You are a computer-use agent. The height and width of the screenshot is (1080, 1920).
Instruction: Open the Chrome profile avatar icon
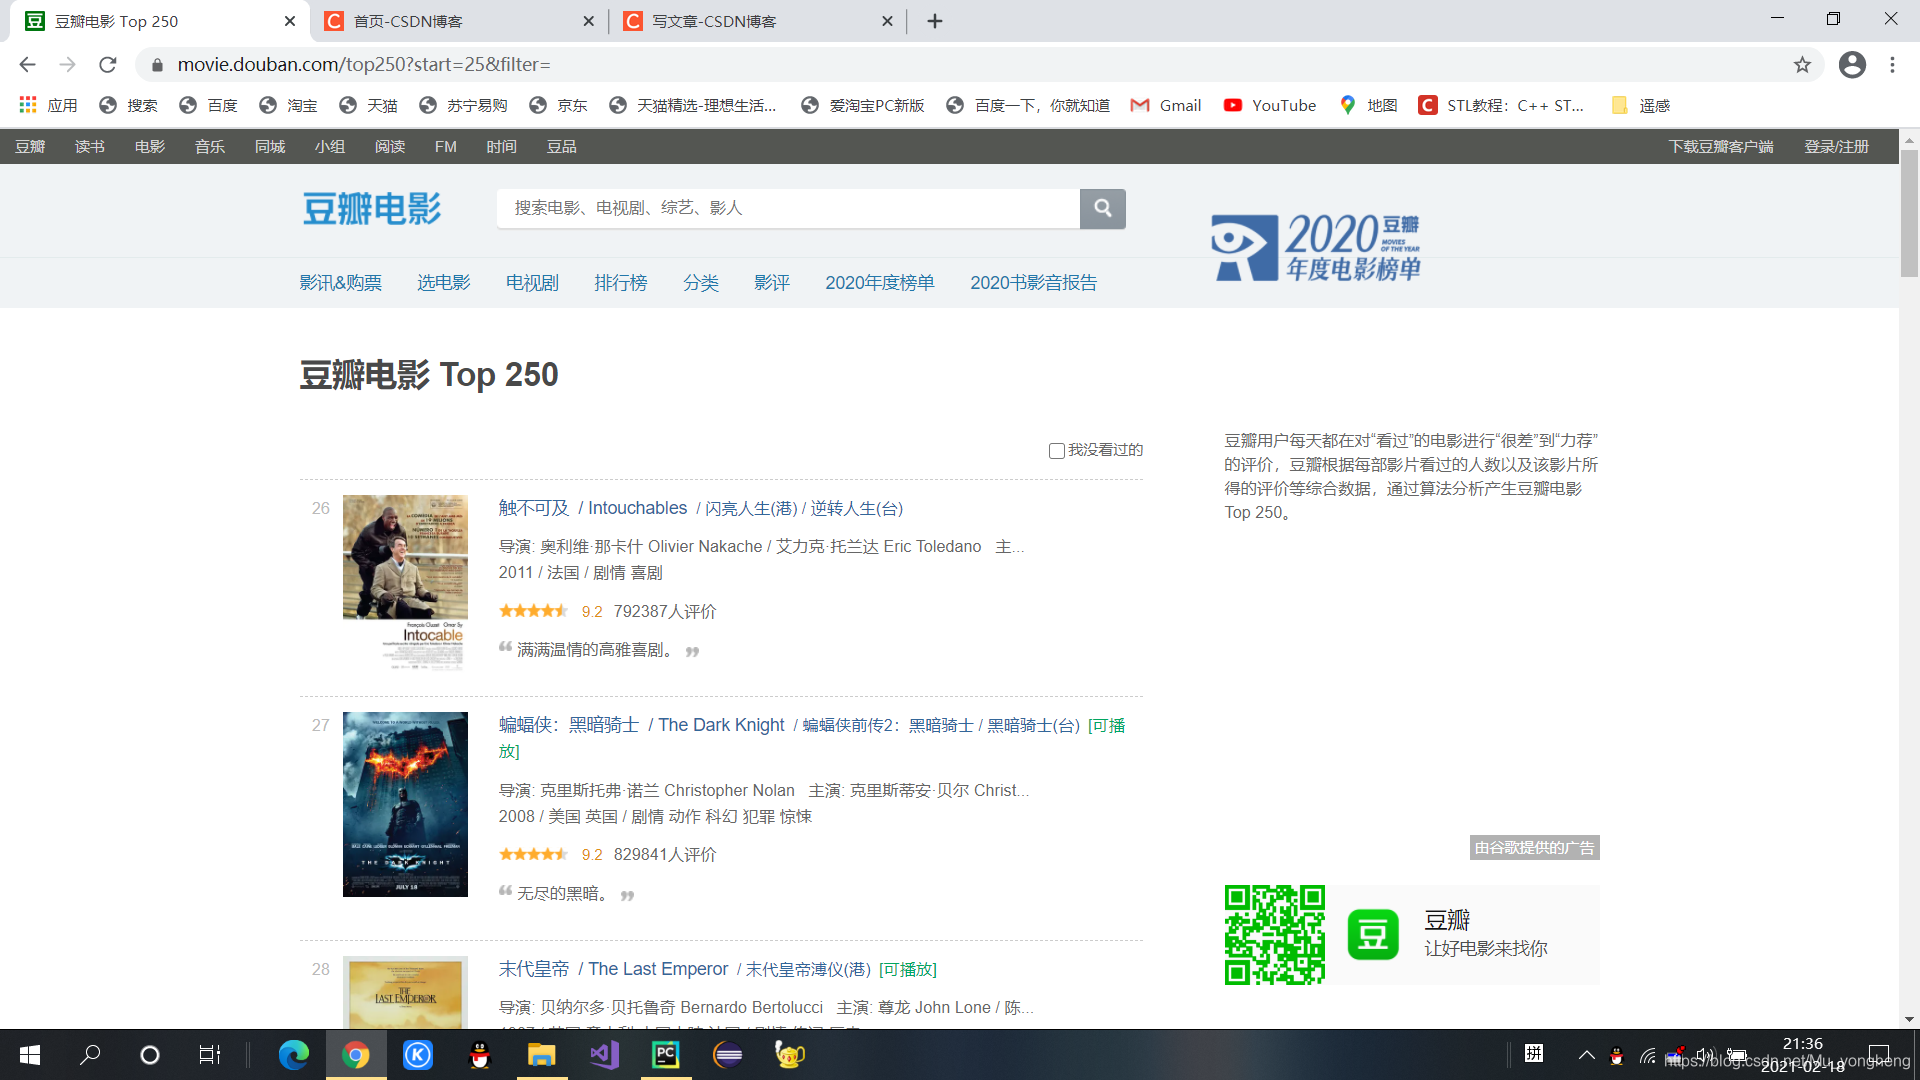pyautogui.click(x=1852, y=65)
